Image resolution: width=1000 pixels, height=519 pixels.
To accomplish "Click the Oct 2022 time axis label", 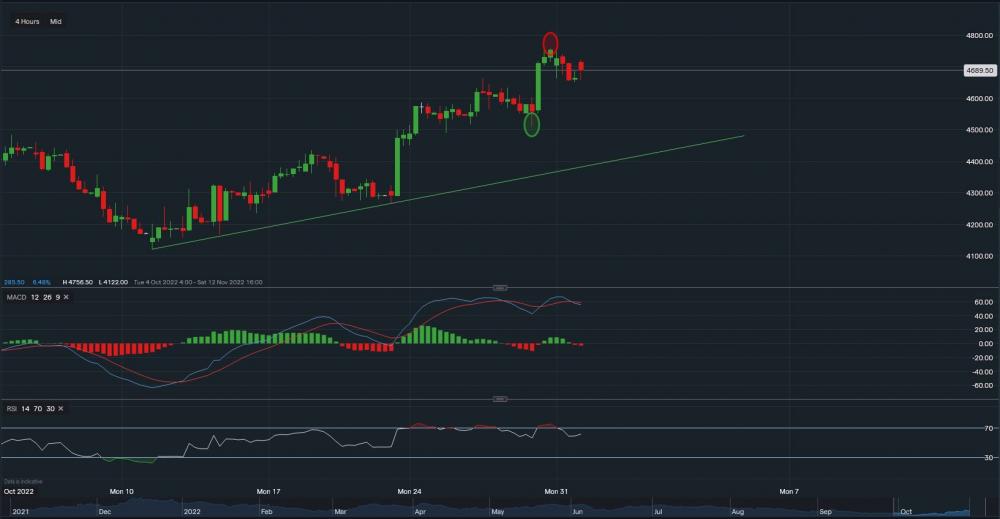I will coord(18,492).
